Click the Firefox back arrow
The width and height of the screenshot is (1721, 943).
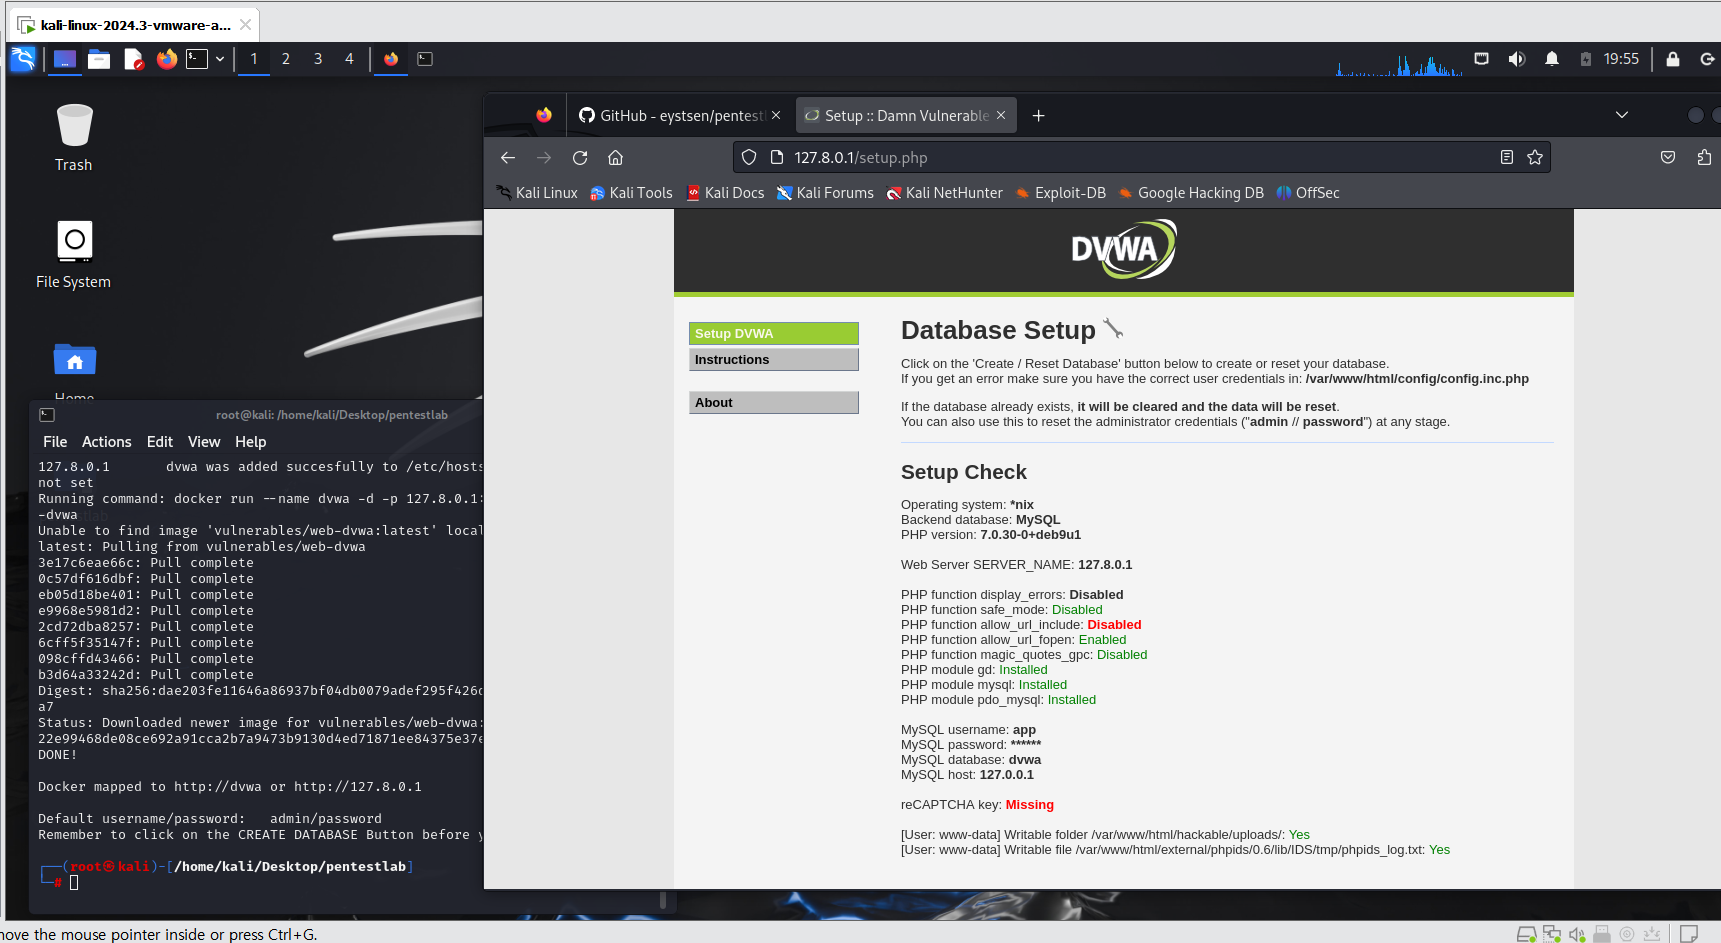pyautogui.click(x=508, y=158)
